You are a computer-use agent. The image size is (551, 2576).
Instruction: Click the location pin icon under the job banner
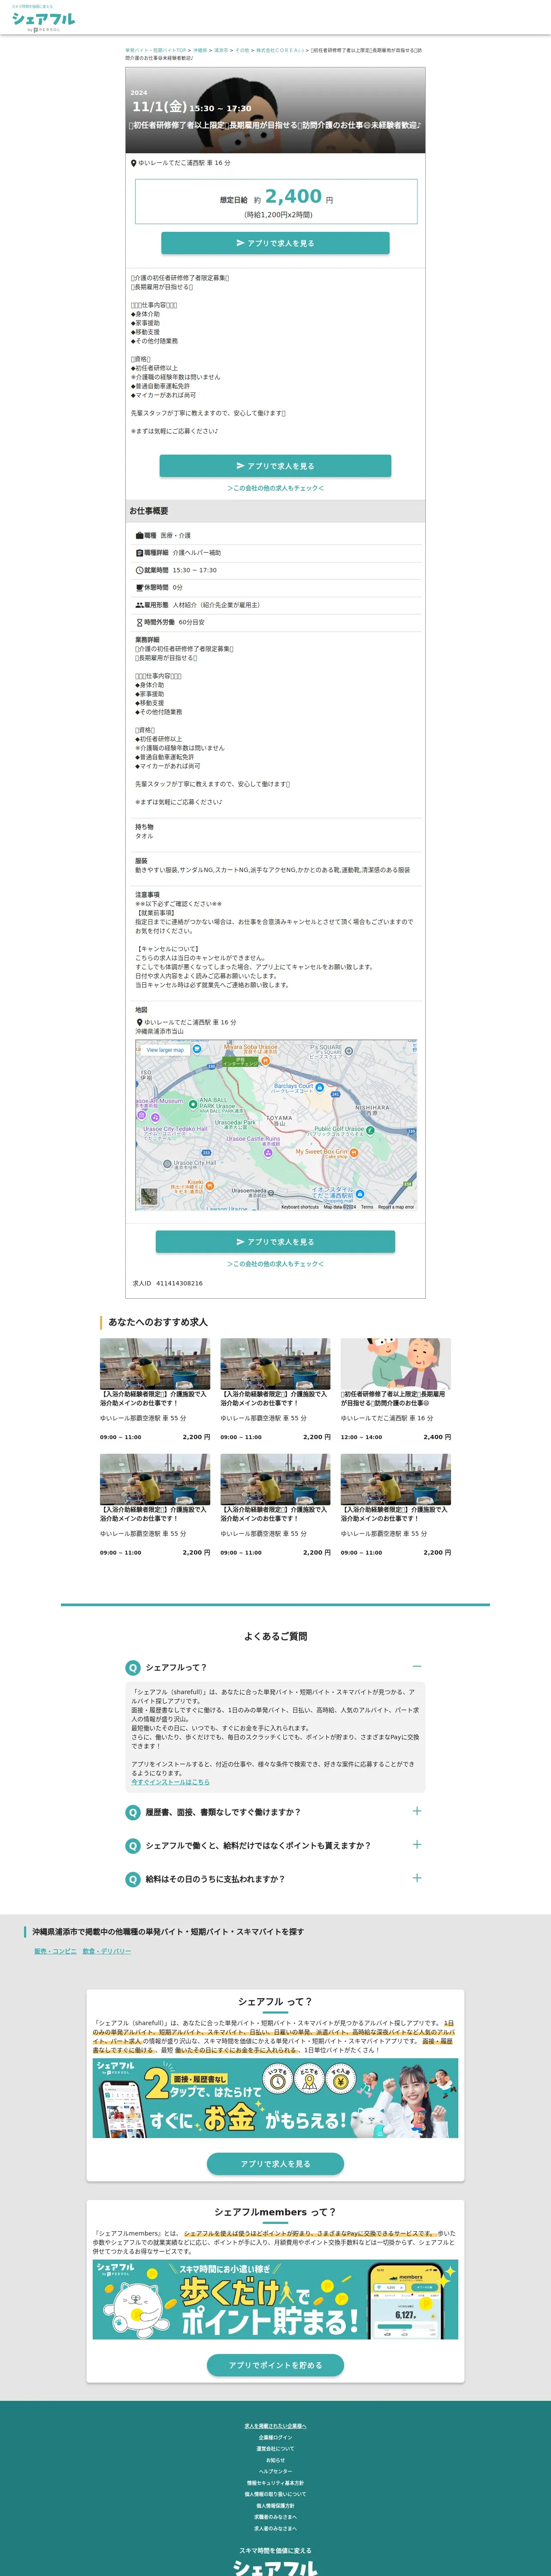[134, 163]
